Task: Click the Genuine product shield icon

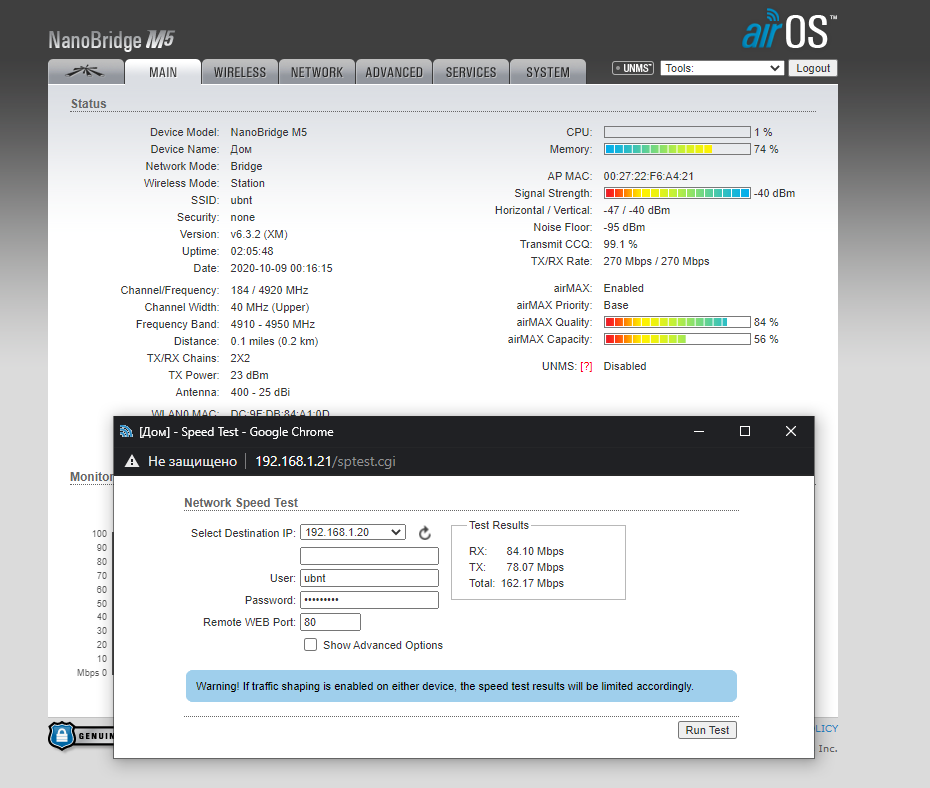Action: point(62,735)
